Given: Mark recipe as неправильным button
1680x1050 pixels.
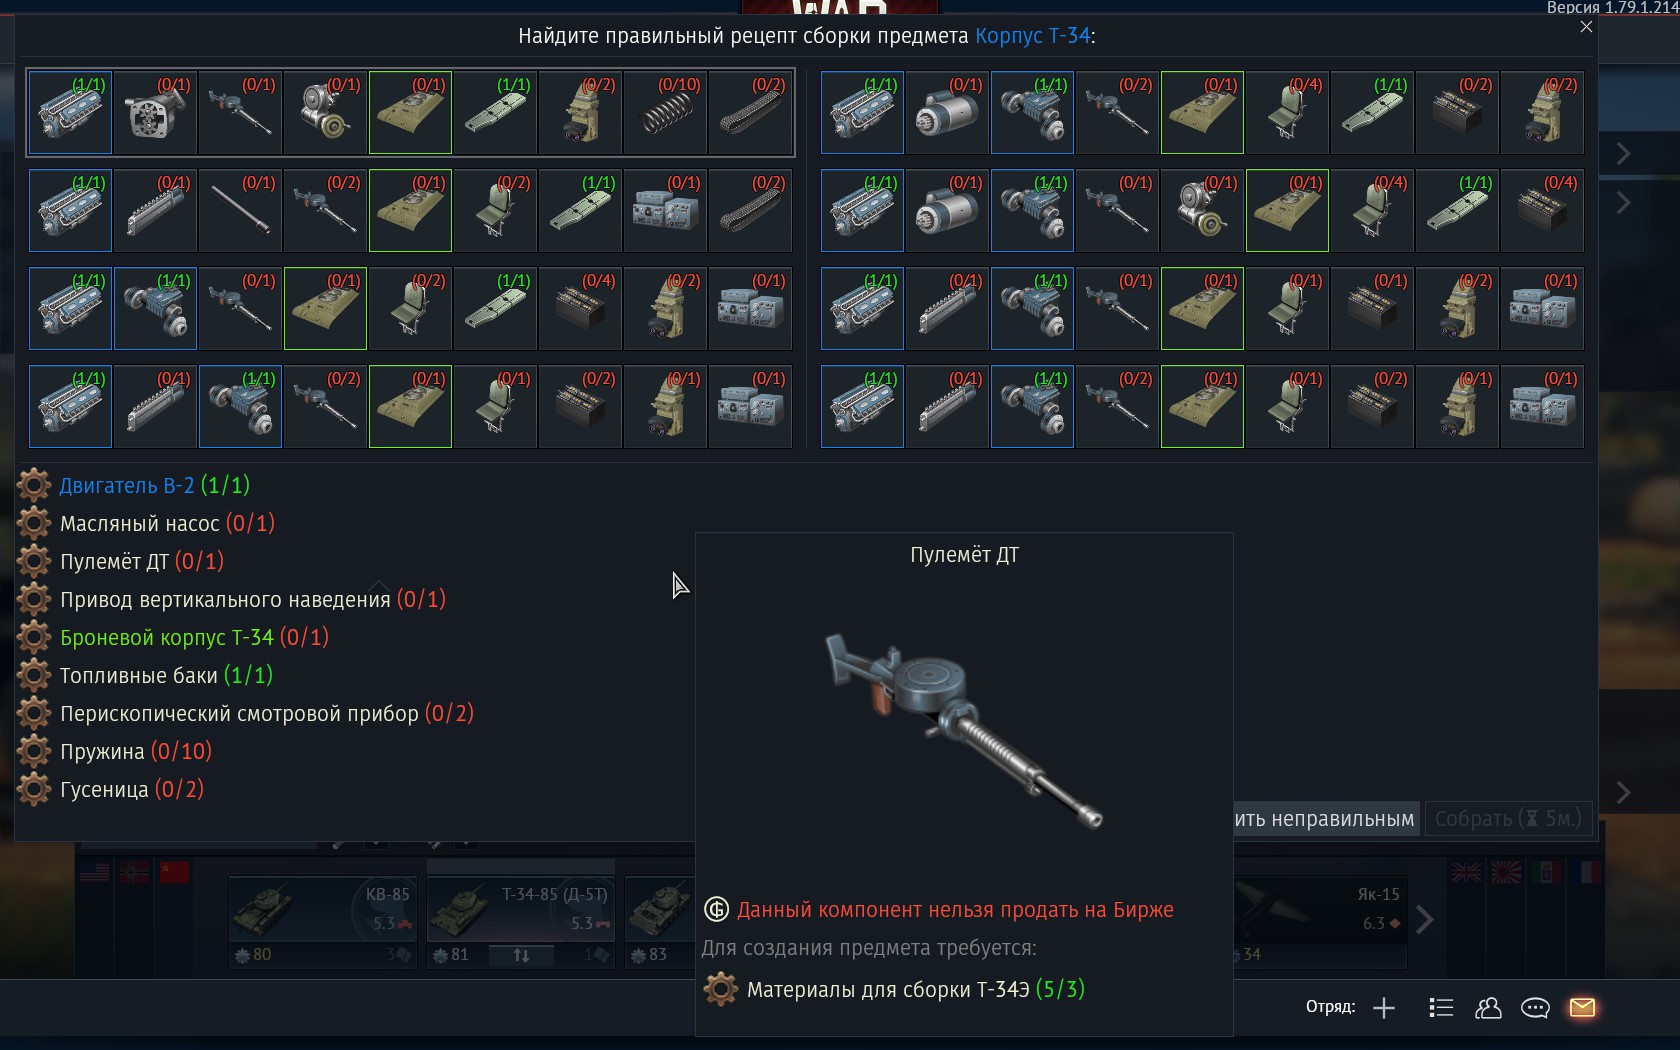Looking at the screenshot, I should pos(1324,819).
